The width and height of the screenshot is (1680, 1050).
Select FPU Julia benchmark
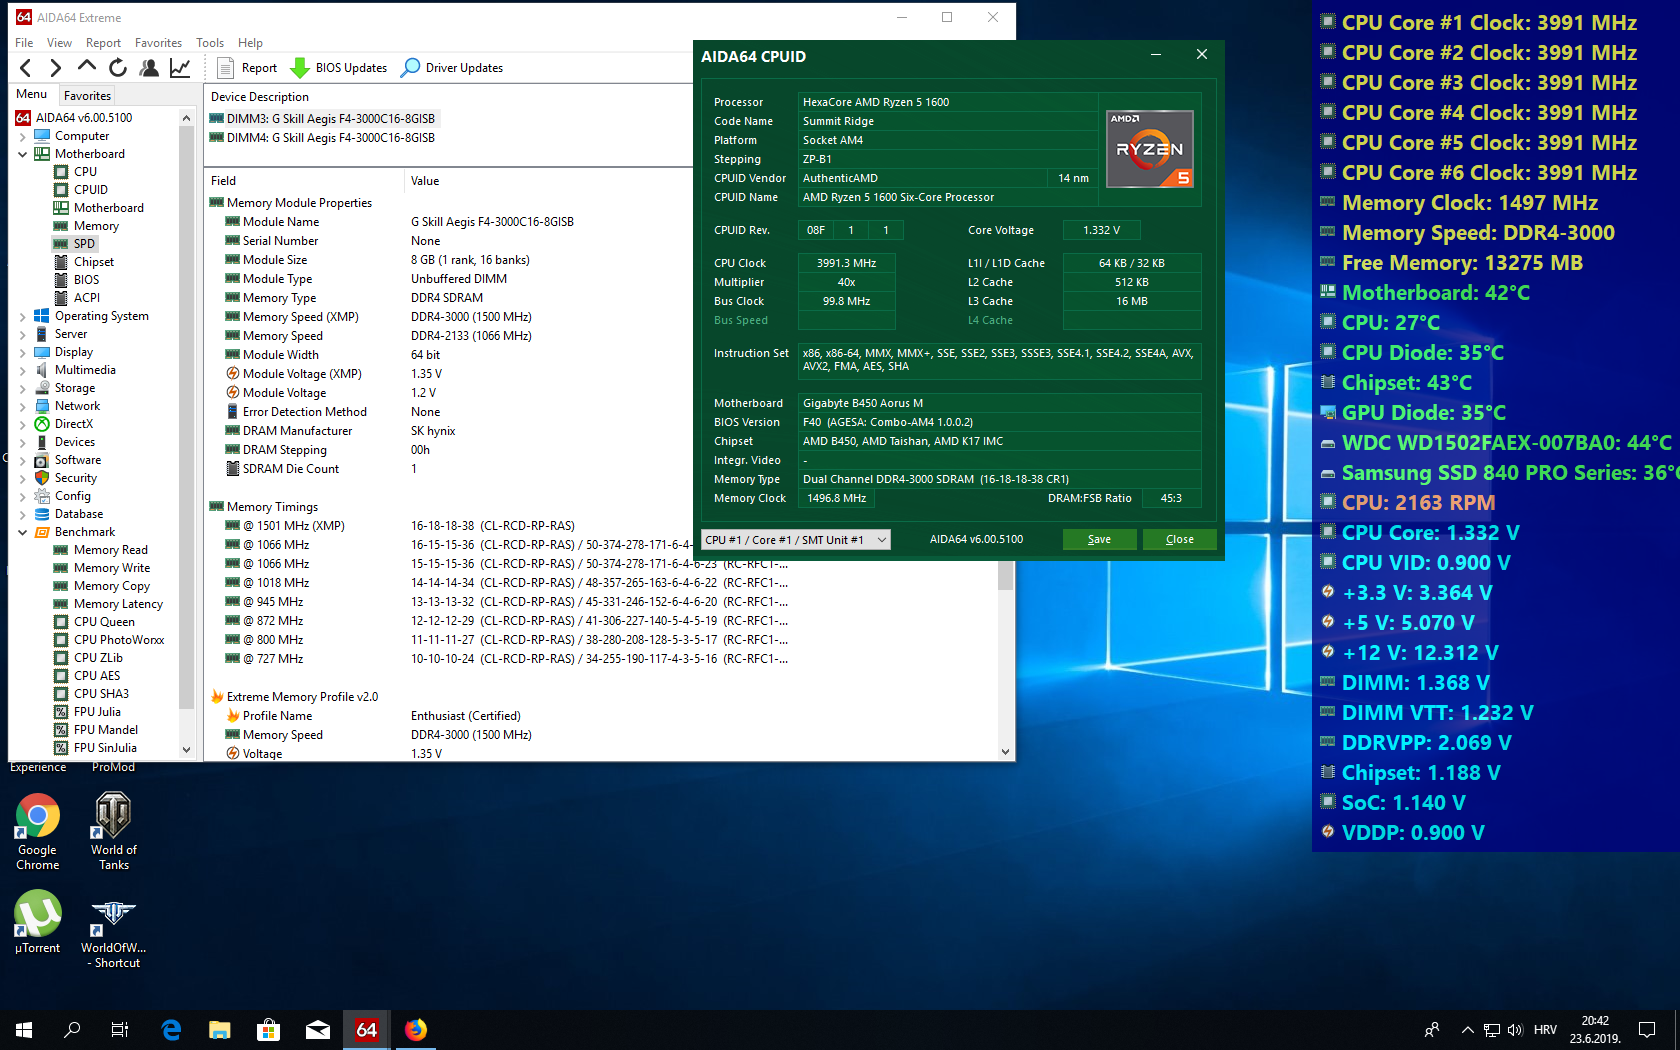(97, 712)
